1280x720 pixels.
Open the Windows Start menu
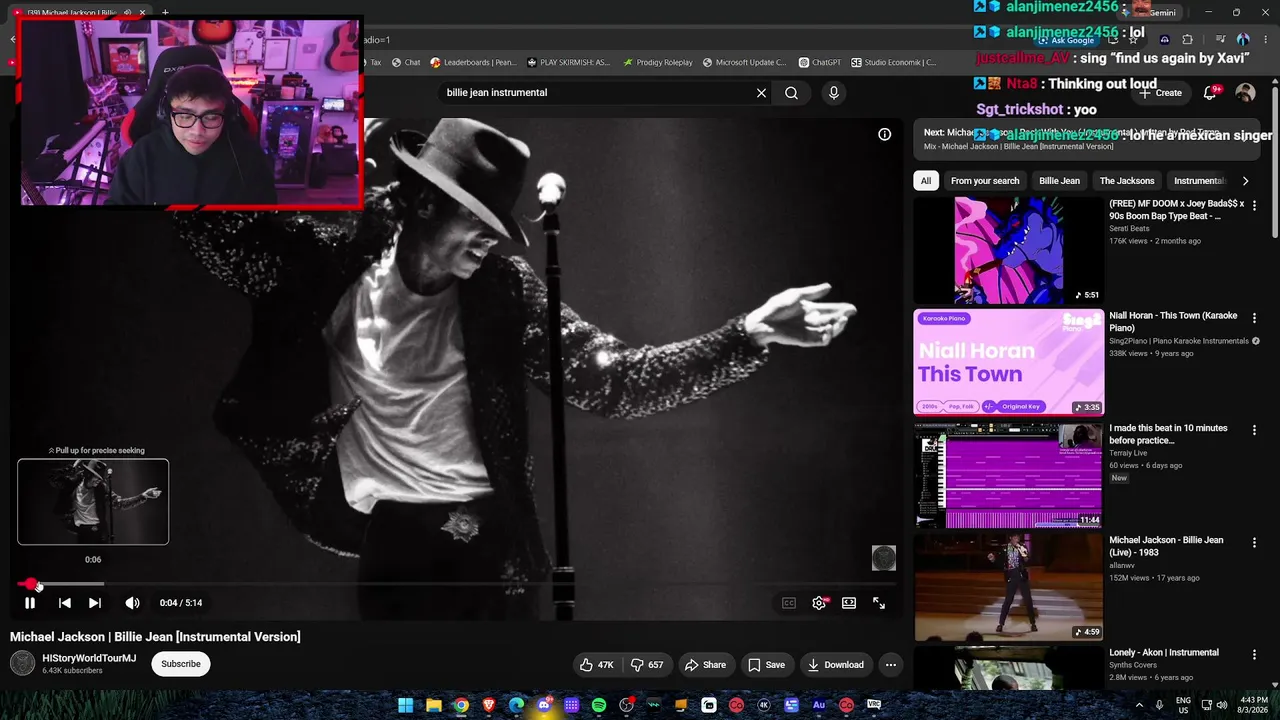click(405, 705)
